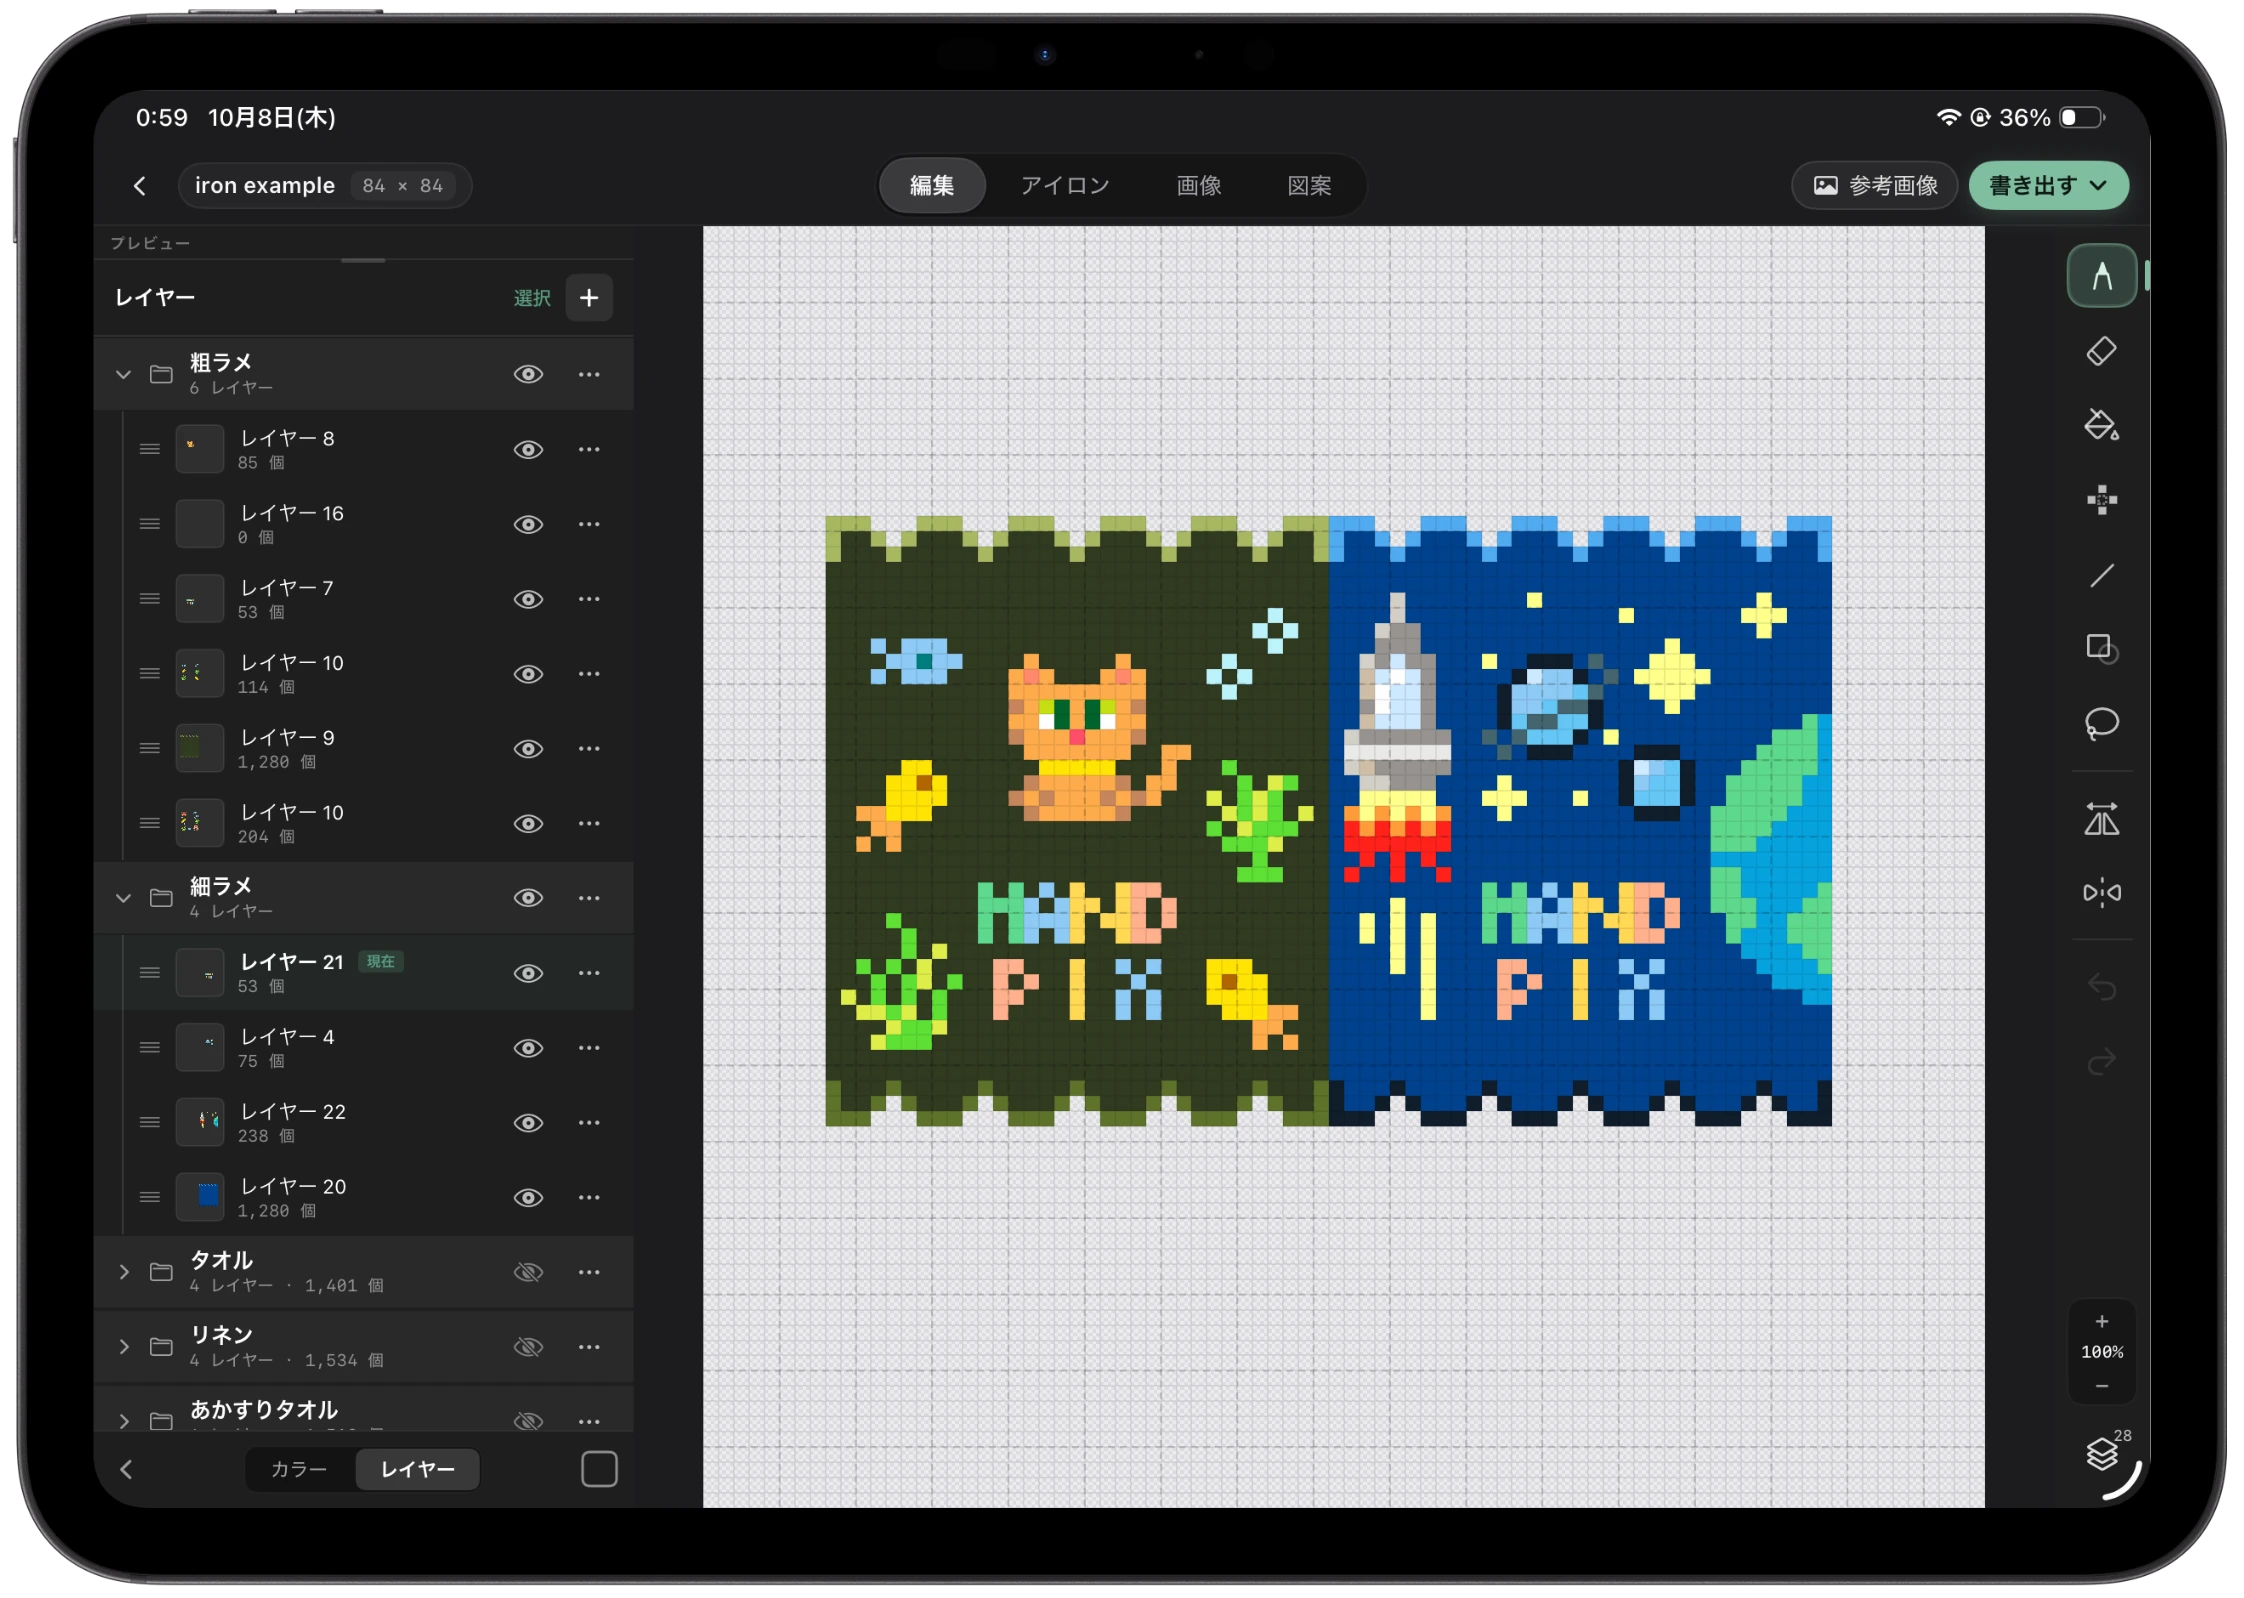This screenshot has height=1598, width=2244.
Task: Expand the タオル folder
Action: 123,1272
